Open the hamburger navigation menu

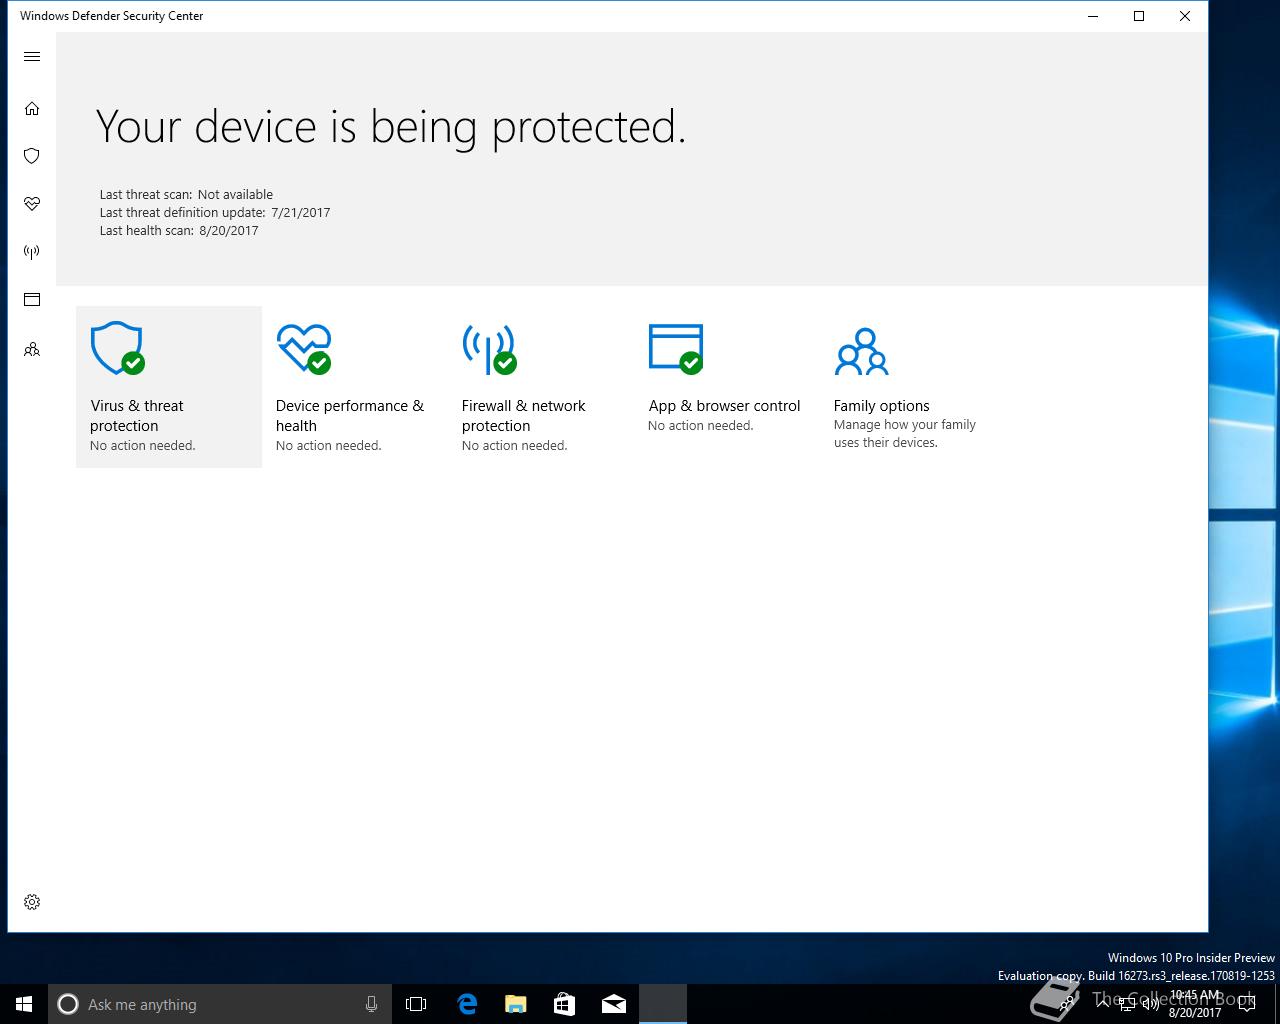[32, 57]
